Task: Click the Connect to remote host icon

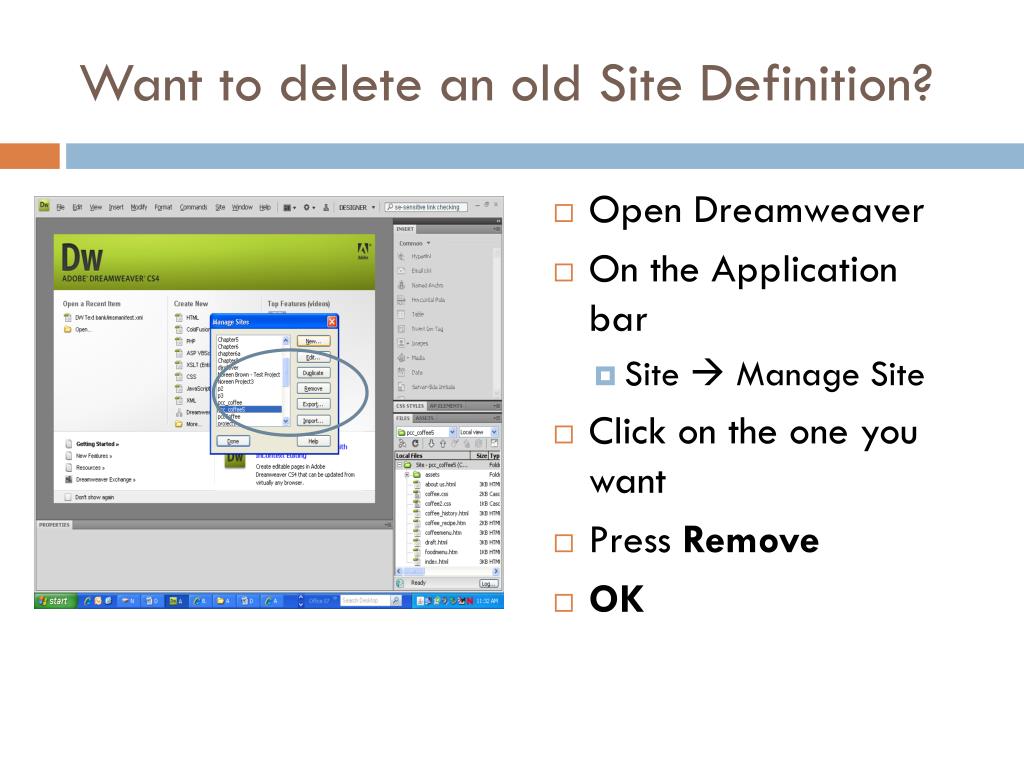Action: [x=402, y=443]
